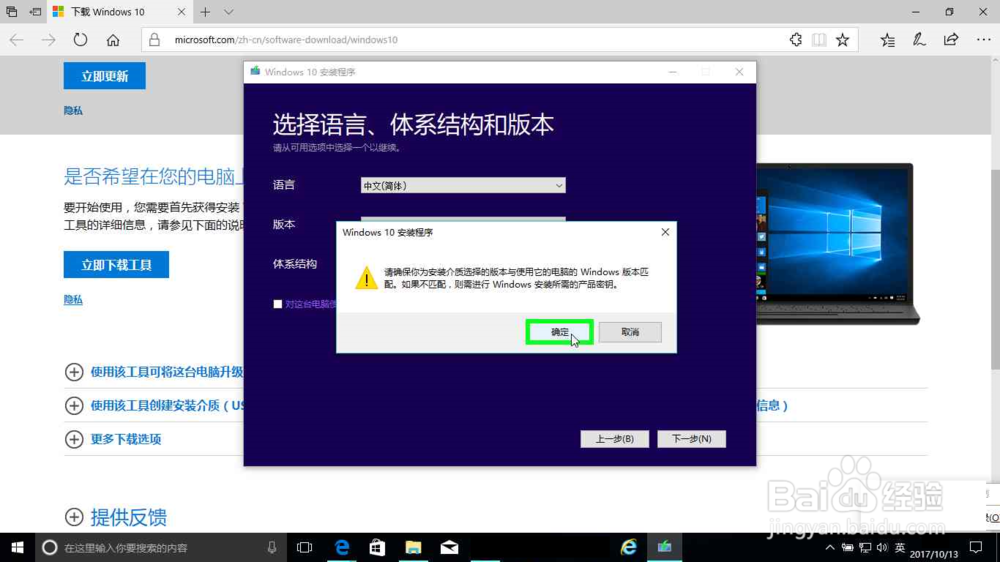The height and width of the screenshot is (562, 1000).
Task: Open the extensions puzzle icon
Action: point(795,40)
